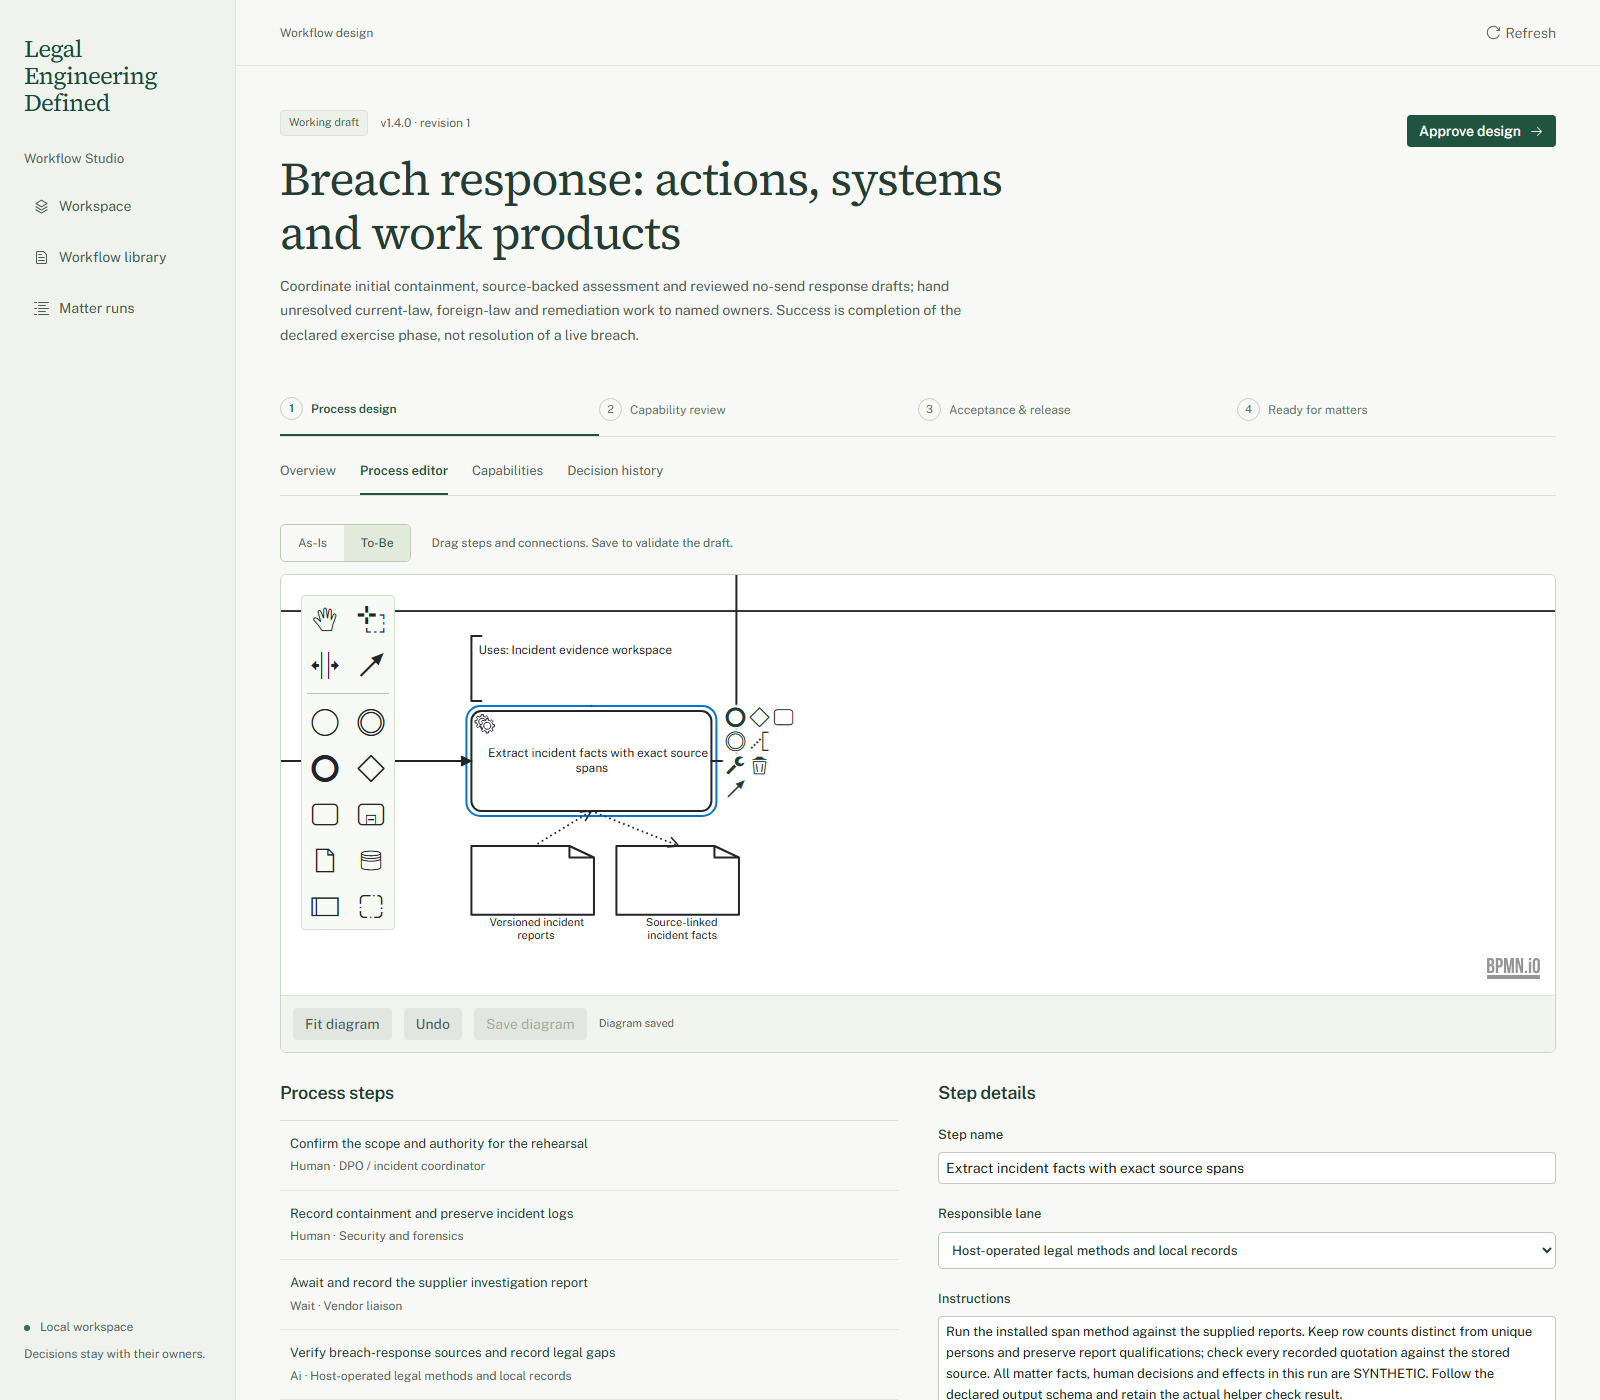Connect using context pad arrow icon
1600x1400 pixels.
[x=735, y=789]
